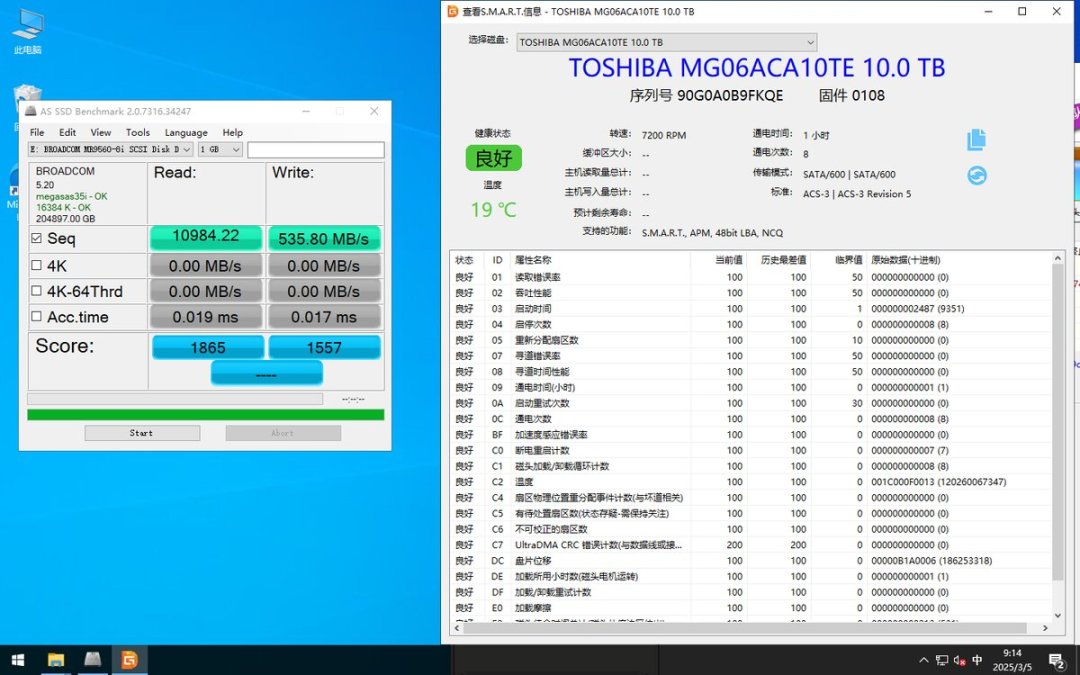Select the DC 盘片位移 row
The height and width of the screenshot is (675, 1080).
tap(751, 561)
